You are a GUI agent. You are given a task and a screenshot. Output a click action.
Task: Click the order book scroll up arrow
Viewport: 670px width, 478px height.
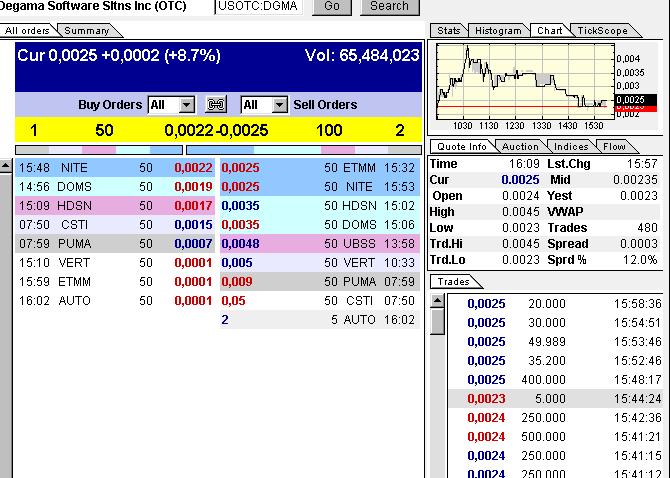click(6, 166)
